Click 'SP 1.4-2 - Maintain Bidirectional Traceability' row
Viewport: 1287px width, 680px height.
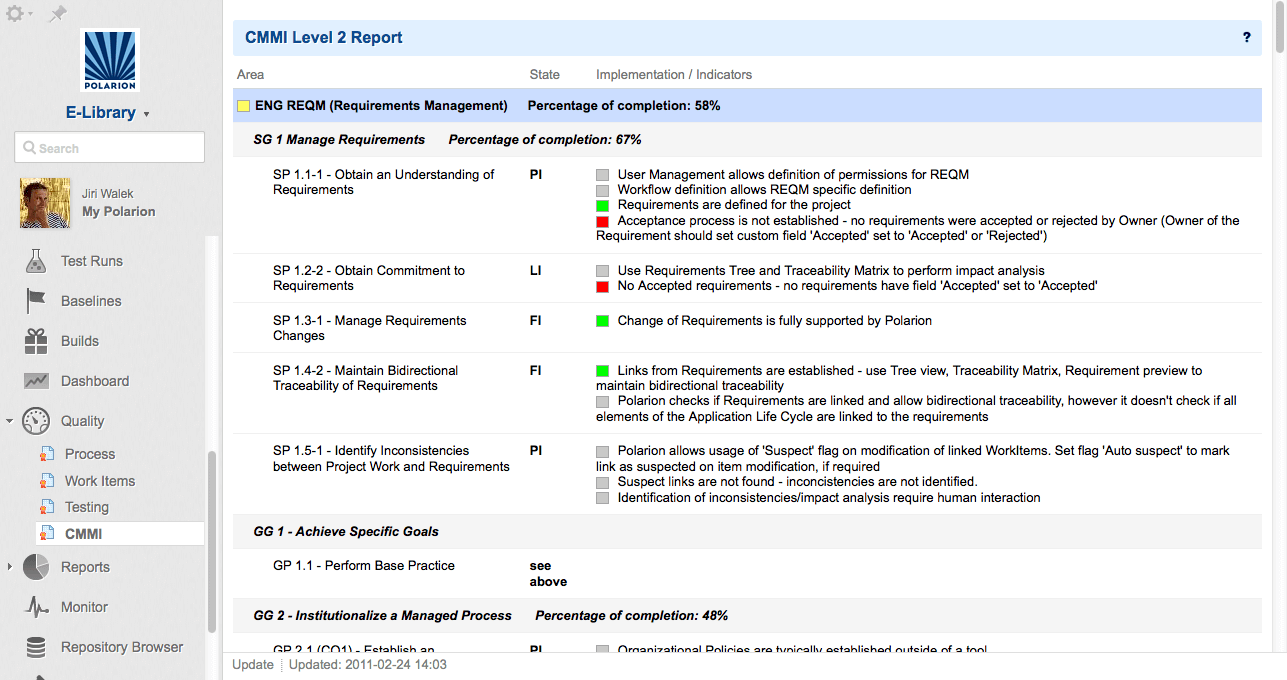(366, 378)
